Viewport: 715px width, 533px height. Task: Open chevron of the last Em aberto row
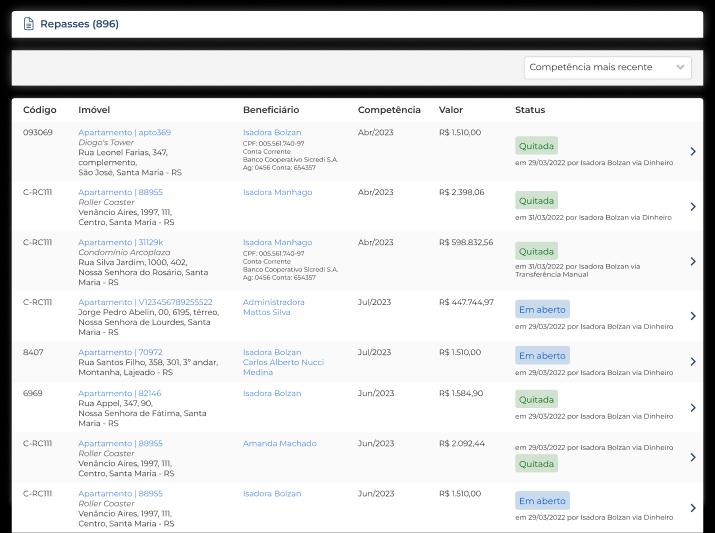pos(693,508)
